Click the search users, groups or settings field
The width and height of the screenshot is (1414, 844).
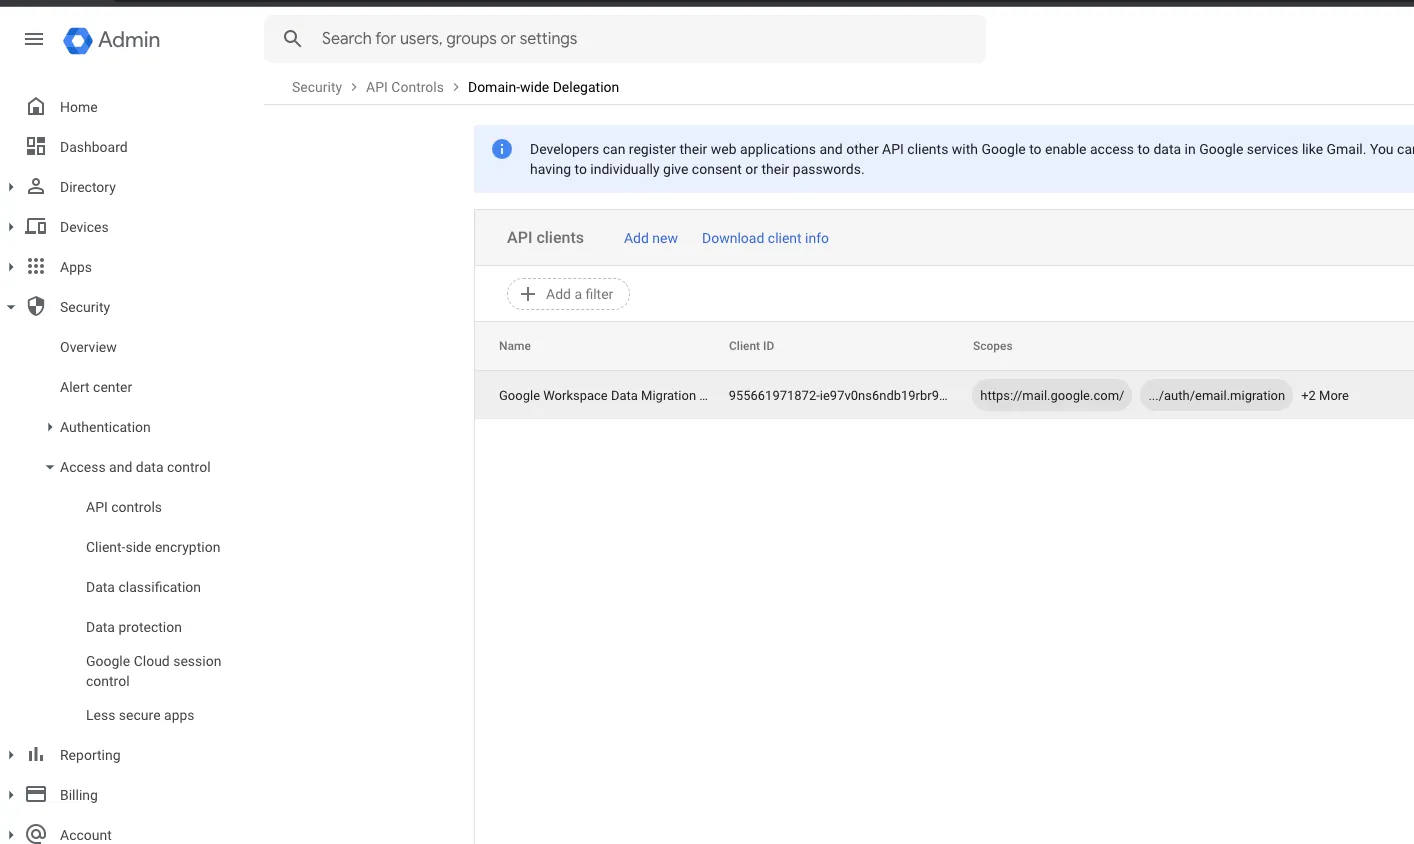625,39
